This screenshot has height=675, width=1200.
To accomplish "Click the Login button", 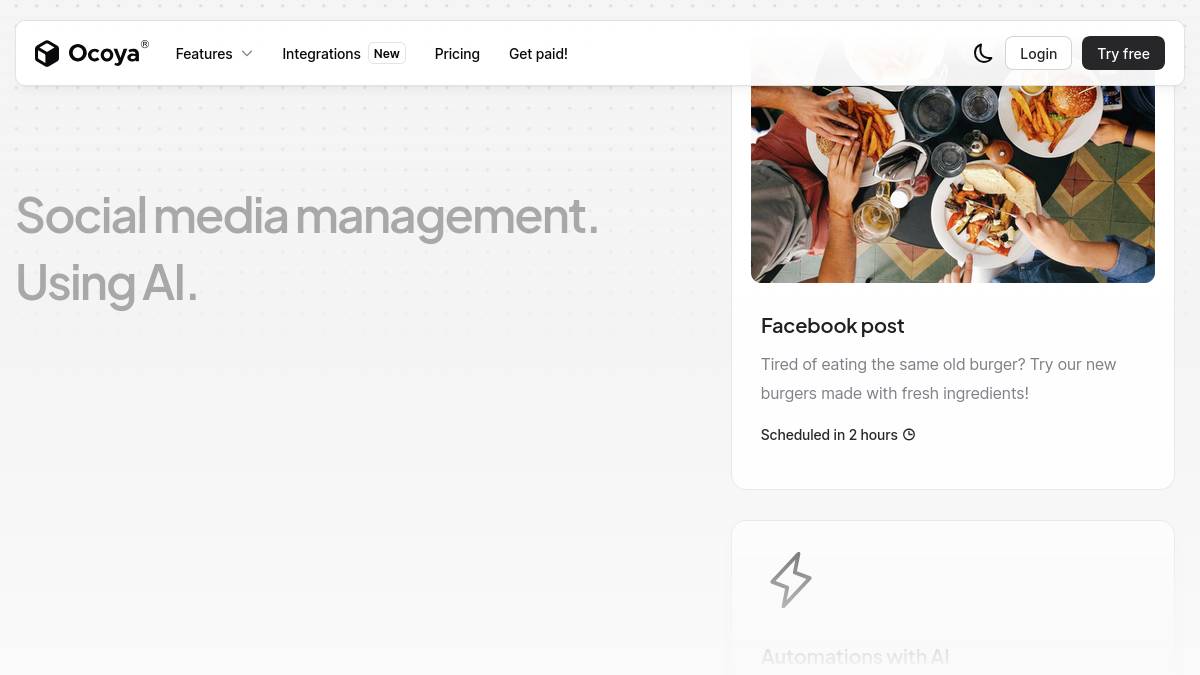I will tap(1038, 54).
